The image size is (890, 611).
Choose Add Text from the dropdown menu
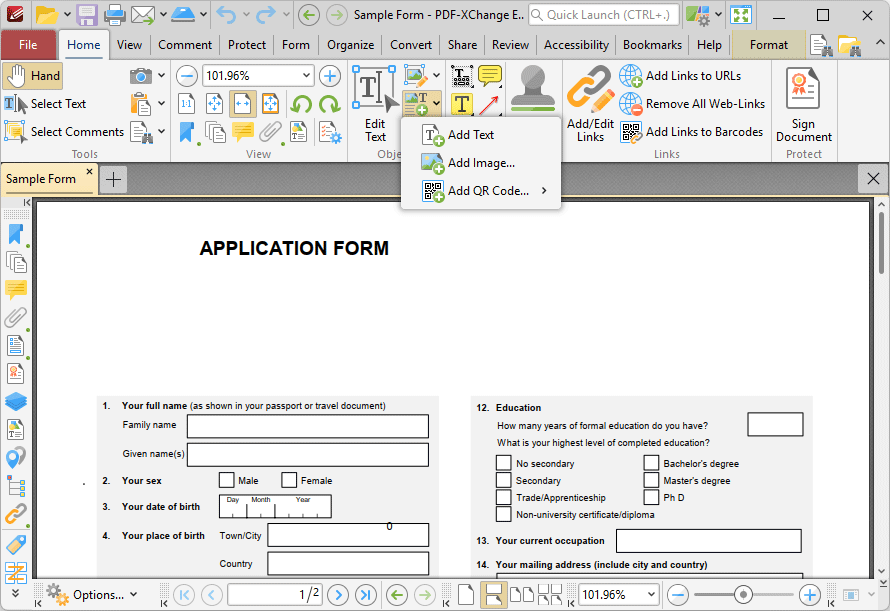pyautogui.click(x=481, y=135)
